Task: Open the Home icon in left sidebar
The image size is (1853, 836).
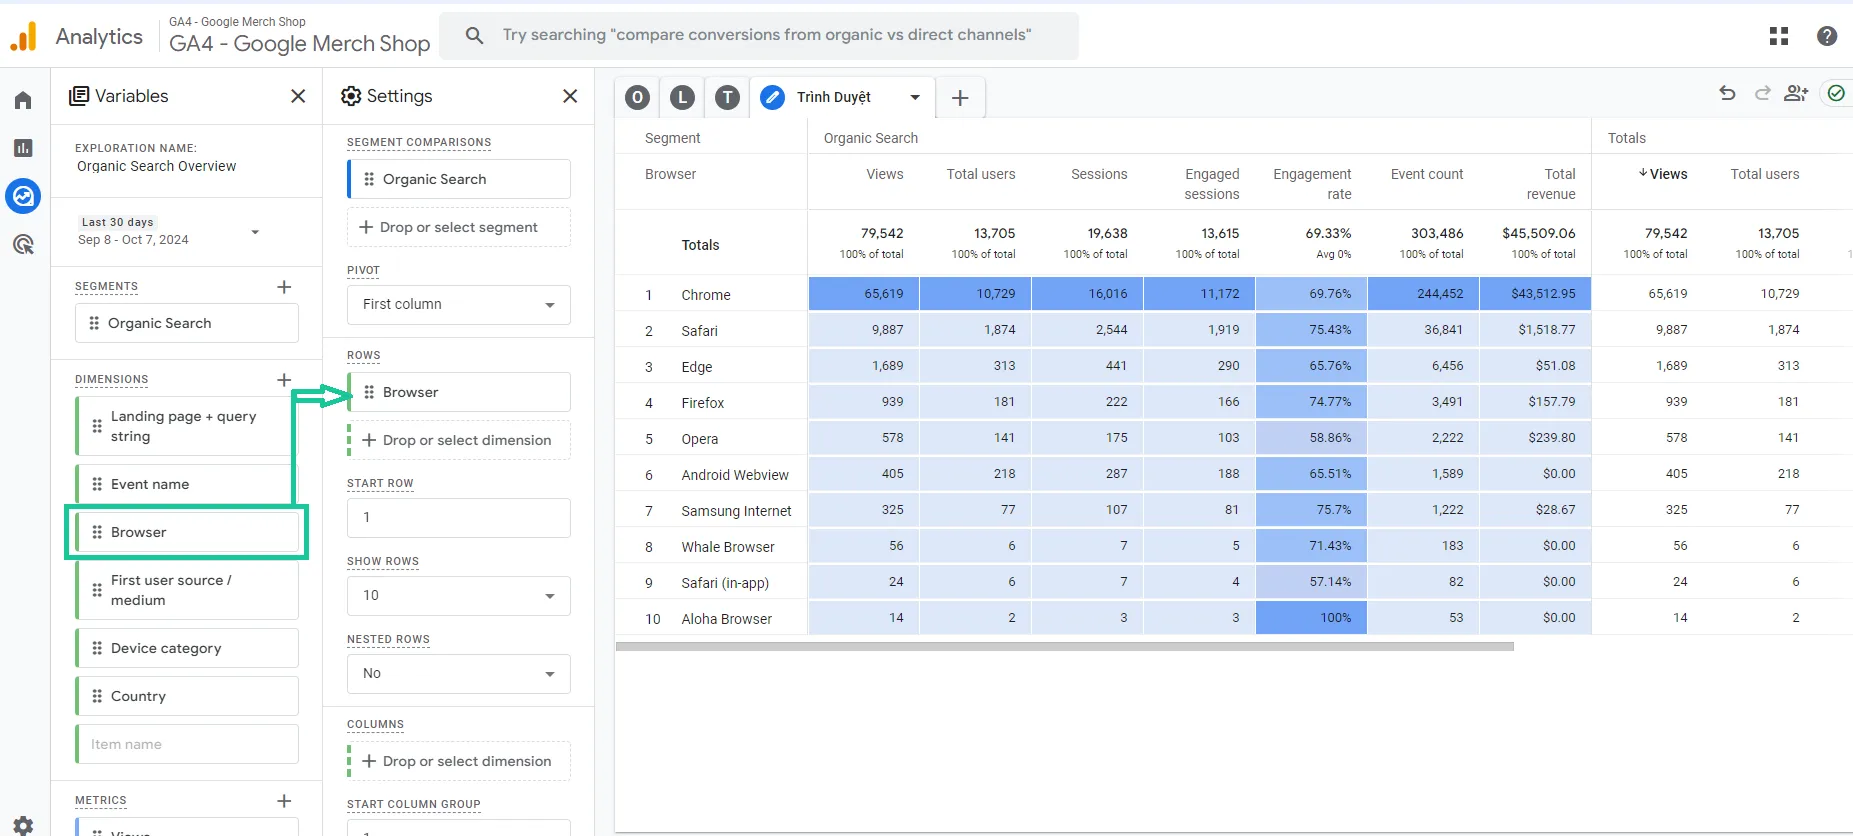Action: tap(23, 100)
